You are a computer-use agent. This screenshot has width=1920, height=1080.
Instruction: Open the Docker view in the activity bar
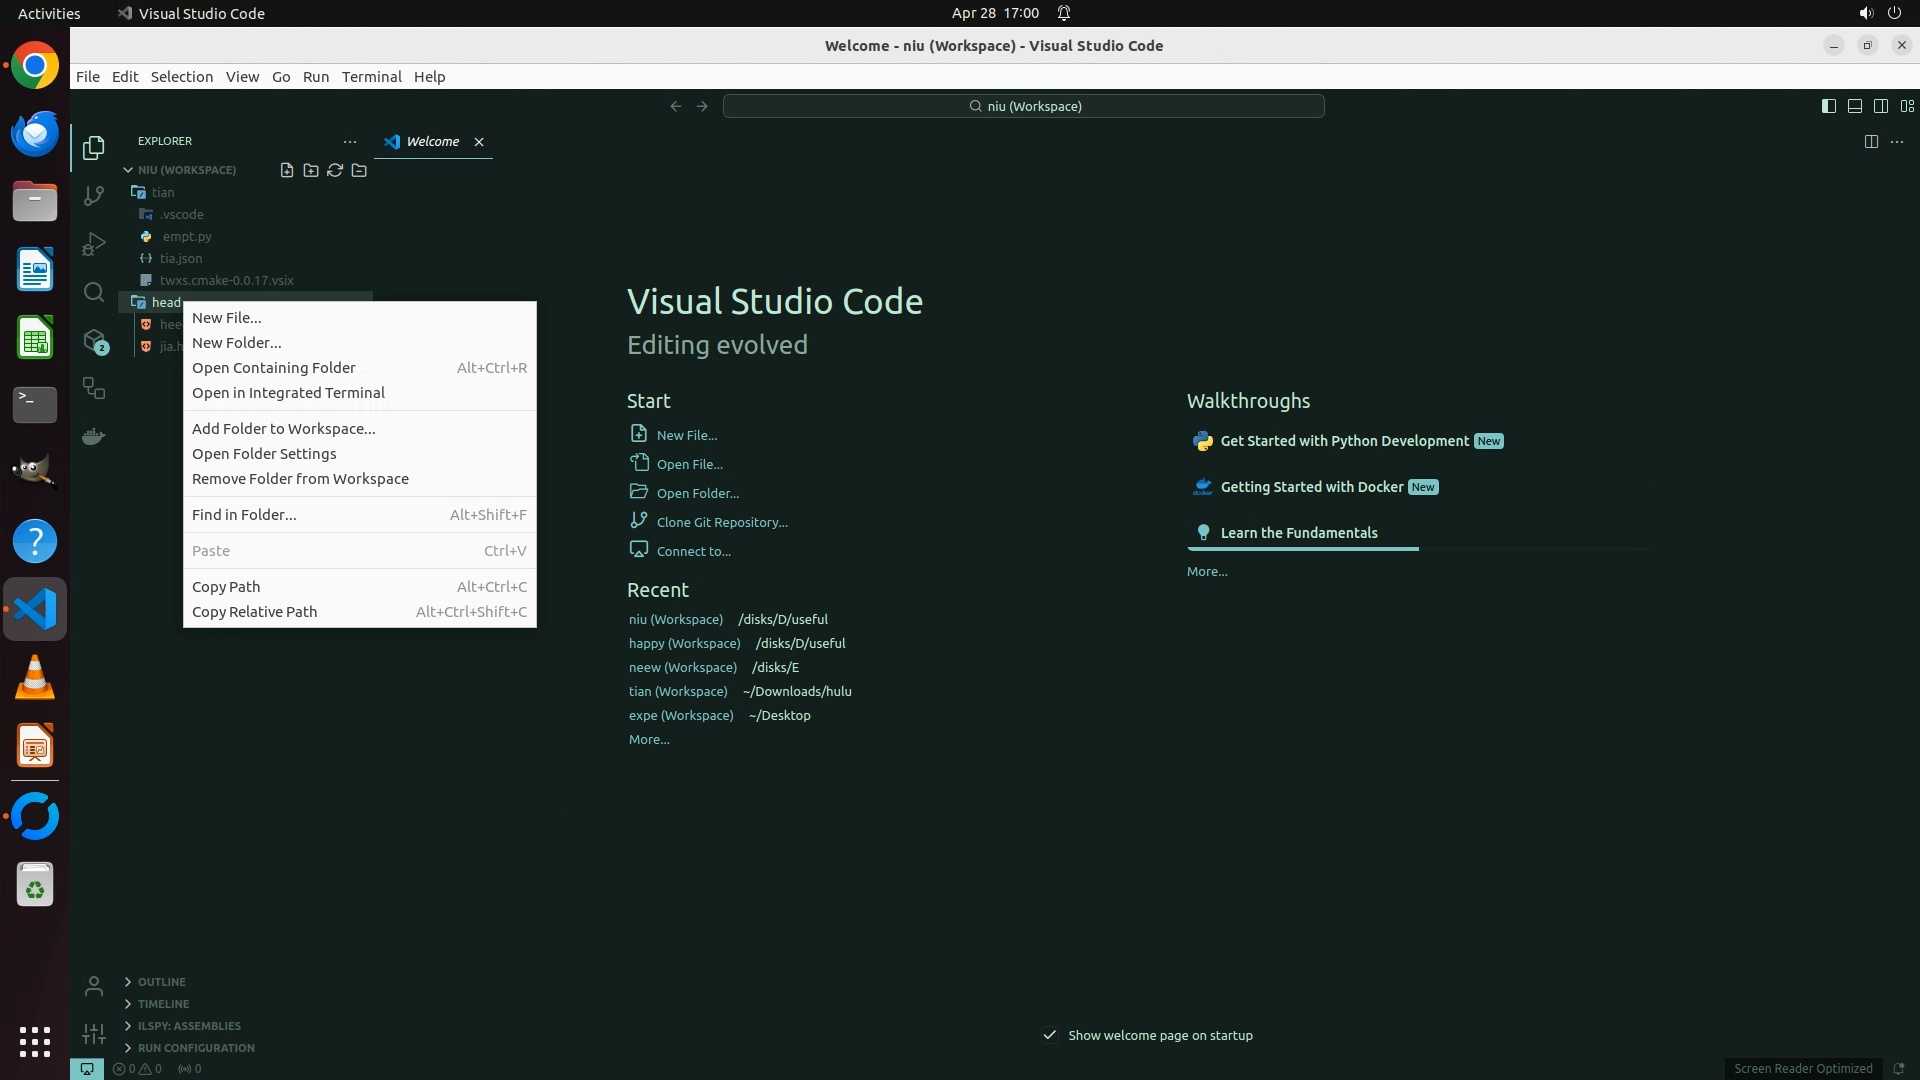click(94, 437)
